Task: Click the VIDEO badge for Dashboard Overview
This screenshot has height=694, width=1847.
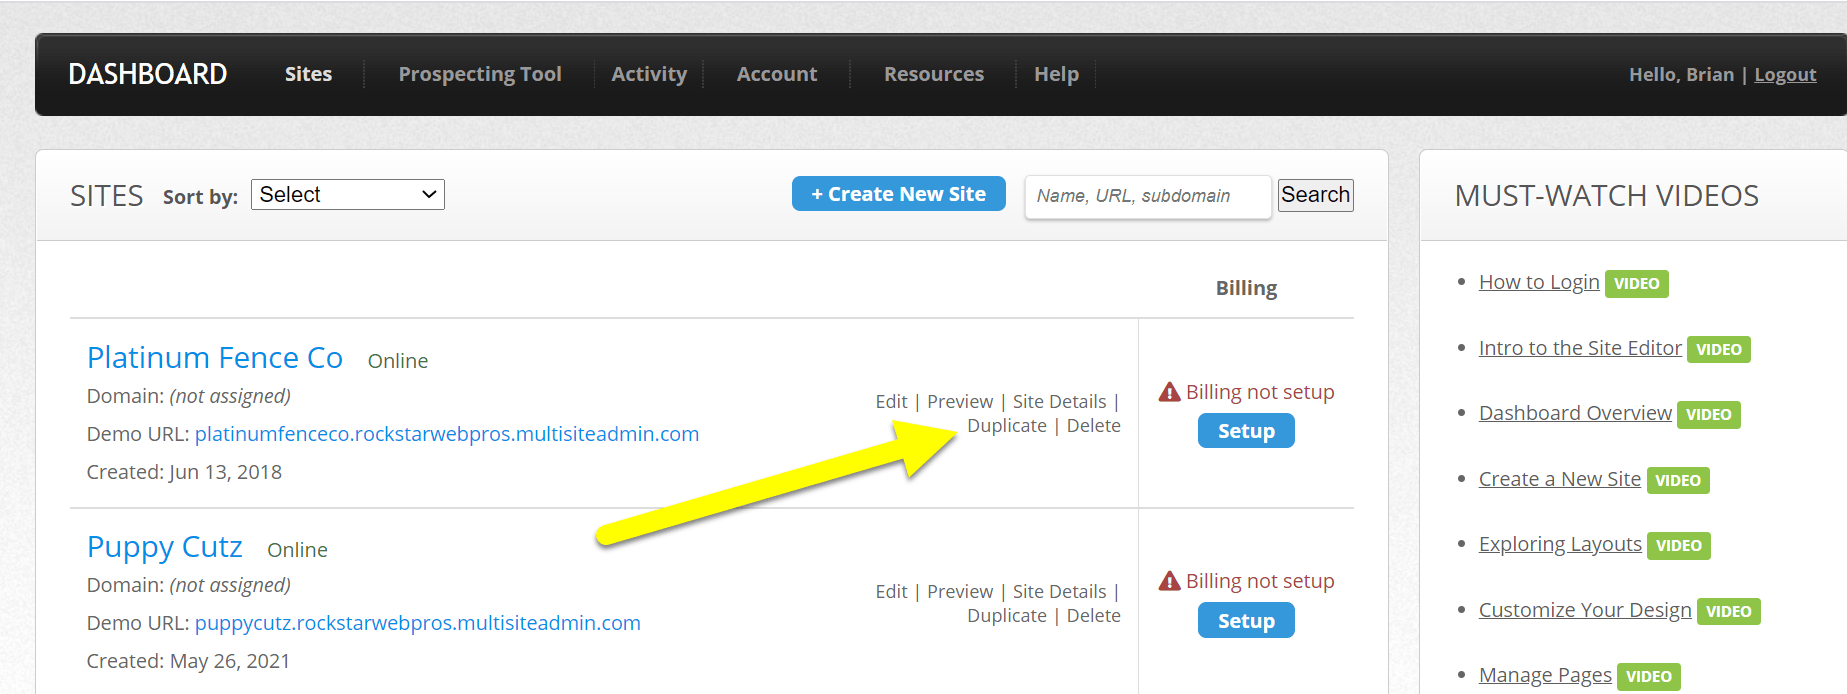Action: [x=1709, y=414]
